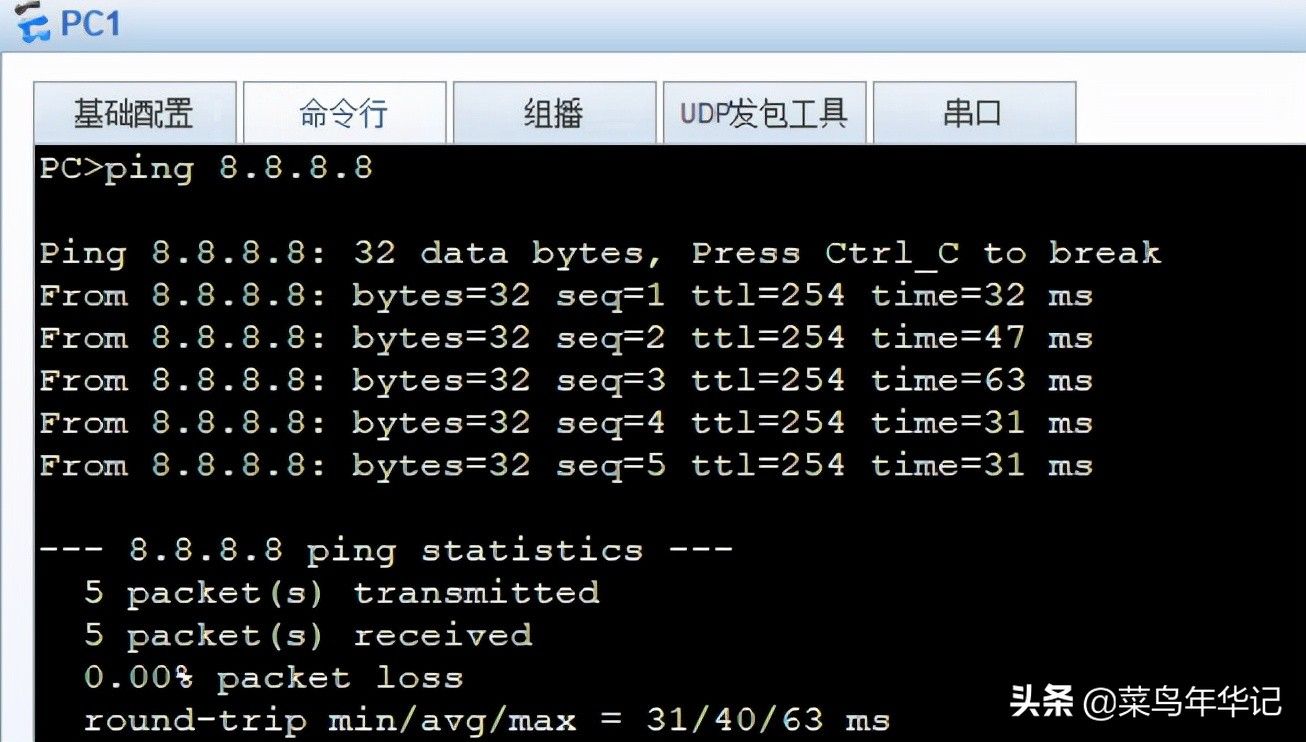The width and height of the screenshot is (1306, 742).
Task: Click the 头条 @菜鸟年华记 watermark
Action: pyautogui.click(x=1146, y=701)
